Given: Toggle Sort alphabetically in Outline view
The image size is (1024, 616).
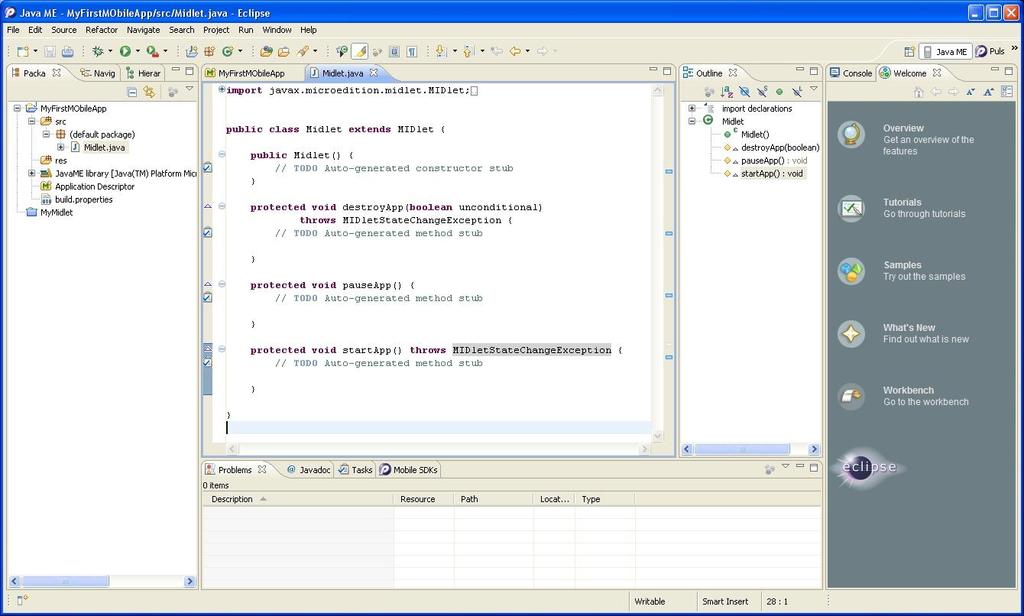Looking at the screenshot, I should point(727,92).
